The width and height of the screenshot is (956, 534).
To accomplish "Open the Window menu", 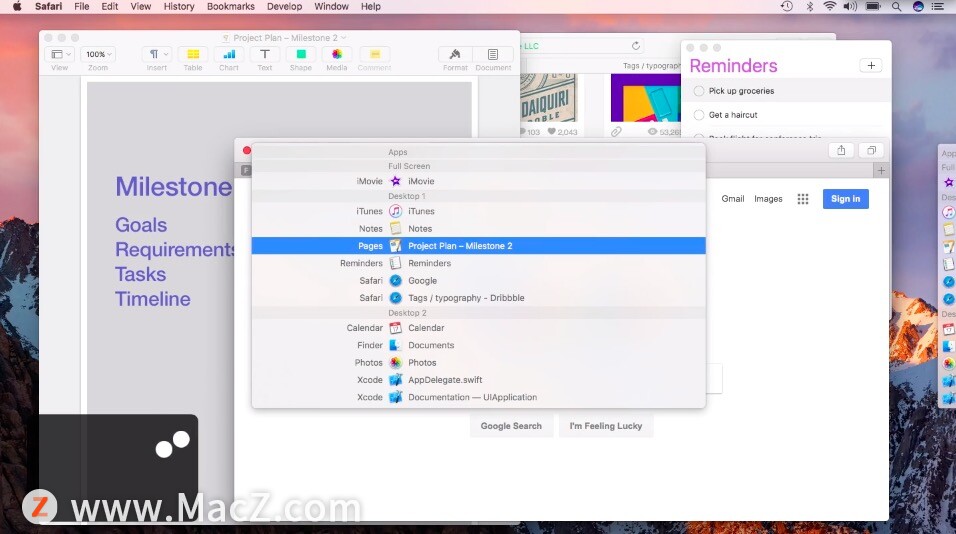I will 331,6.
